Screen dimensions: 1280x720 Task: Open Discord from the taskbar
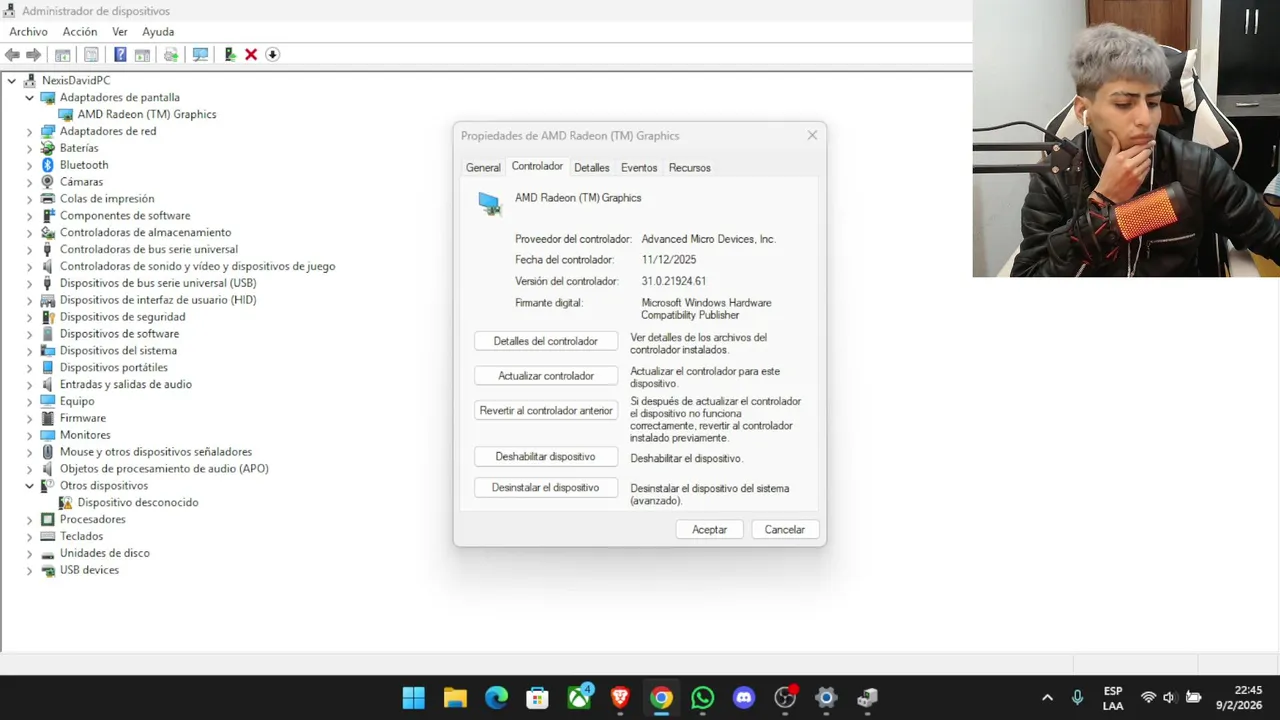(744, 698)
